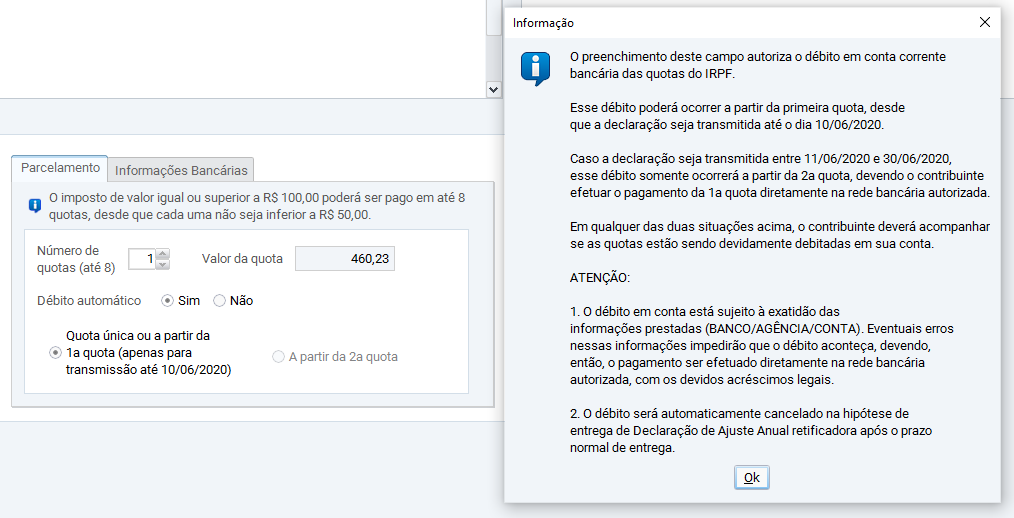Increase the number of quotas with the up arrow
This screenshot has height=518, width=1014.
[164, 254]
